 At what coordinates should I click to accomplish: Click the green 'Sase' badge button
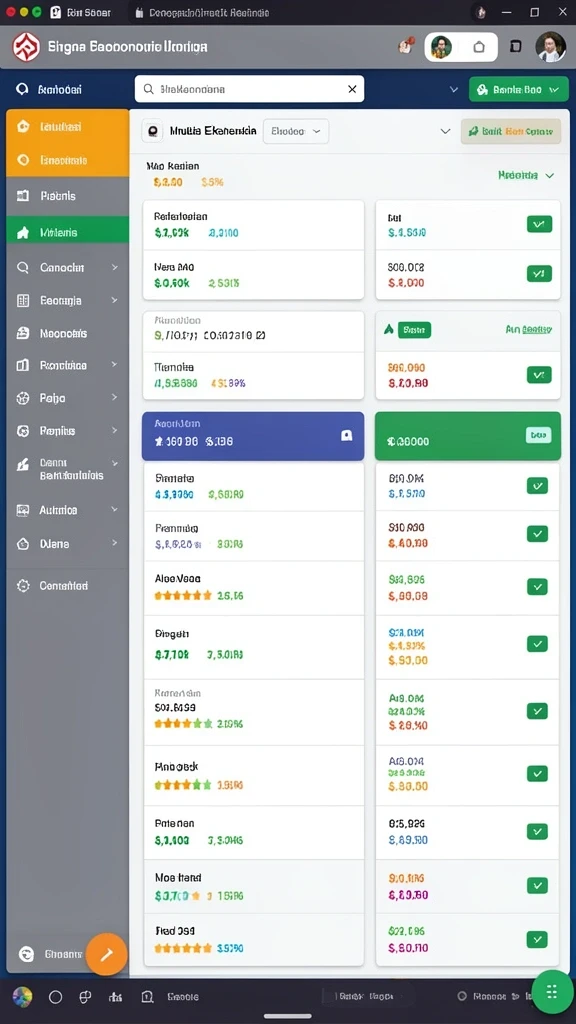click(414, 330)
